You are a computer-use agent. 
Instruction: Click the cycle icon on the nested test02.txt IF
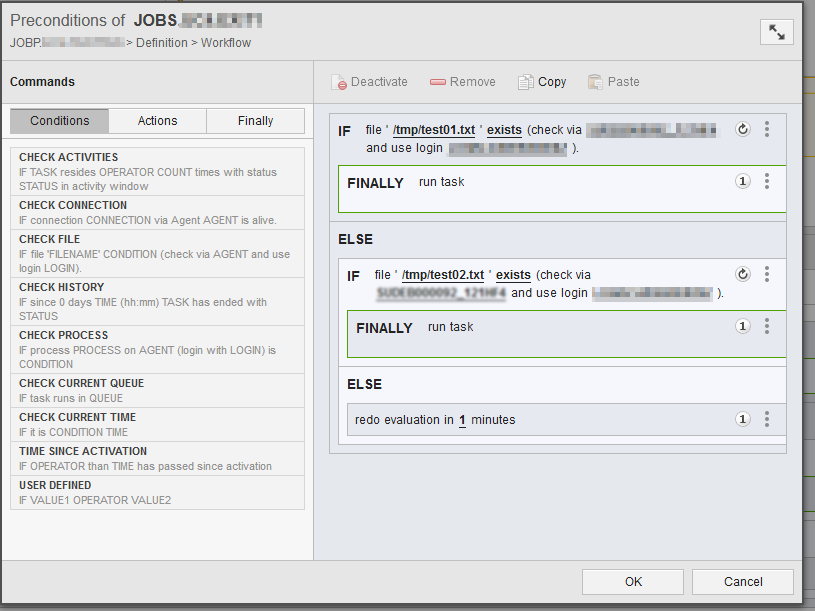tap(742, 274)
